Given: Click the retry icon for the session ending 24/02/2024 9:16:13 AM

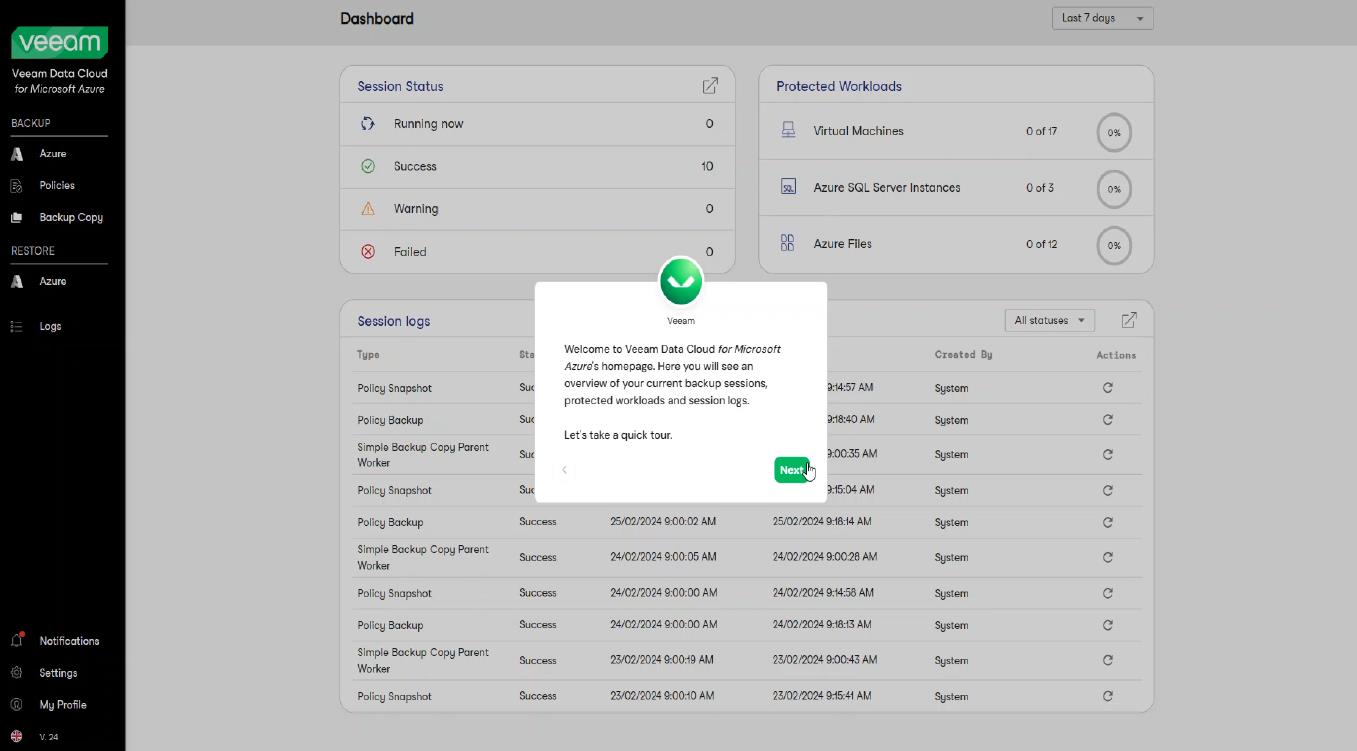Looking at the screenshot, I should [x=1107, y=625].
